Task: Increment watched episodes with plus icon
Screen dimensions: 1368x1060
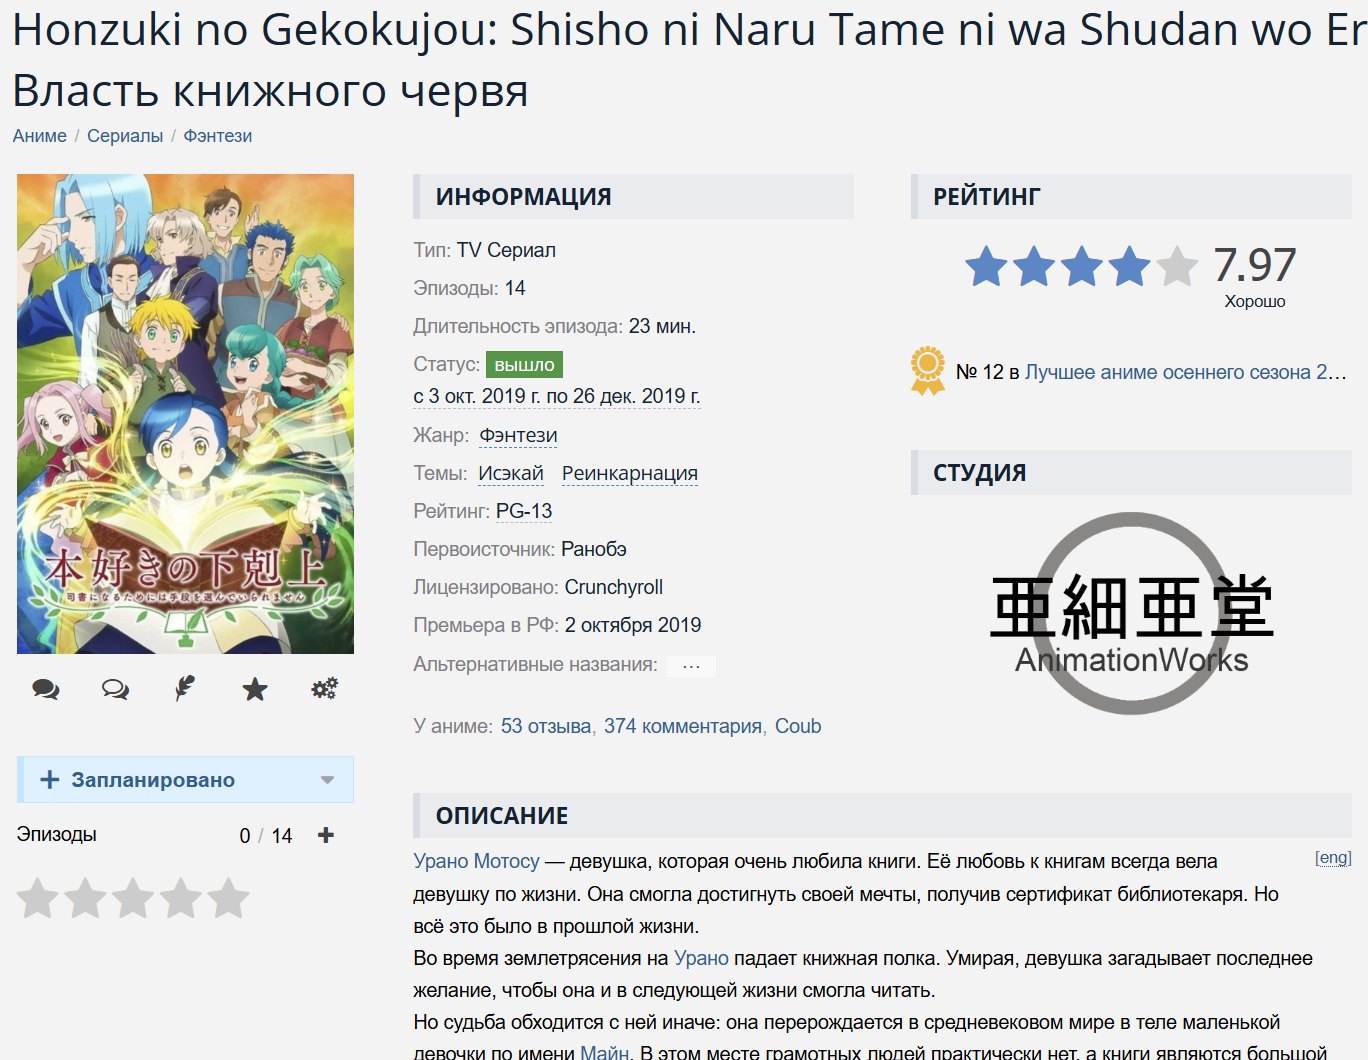Action: pyautogui.click(x=326, y=835)
